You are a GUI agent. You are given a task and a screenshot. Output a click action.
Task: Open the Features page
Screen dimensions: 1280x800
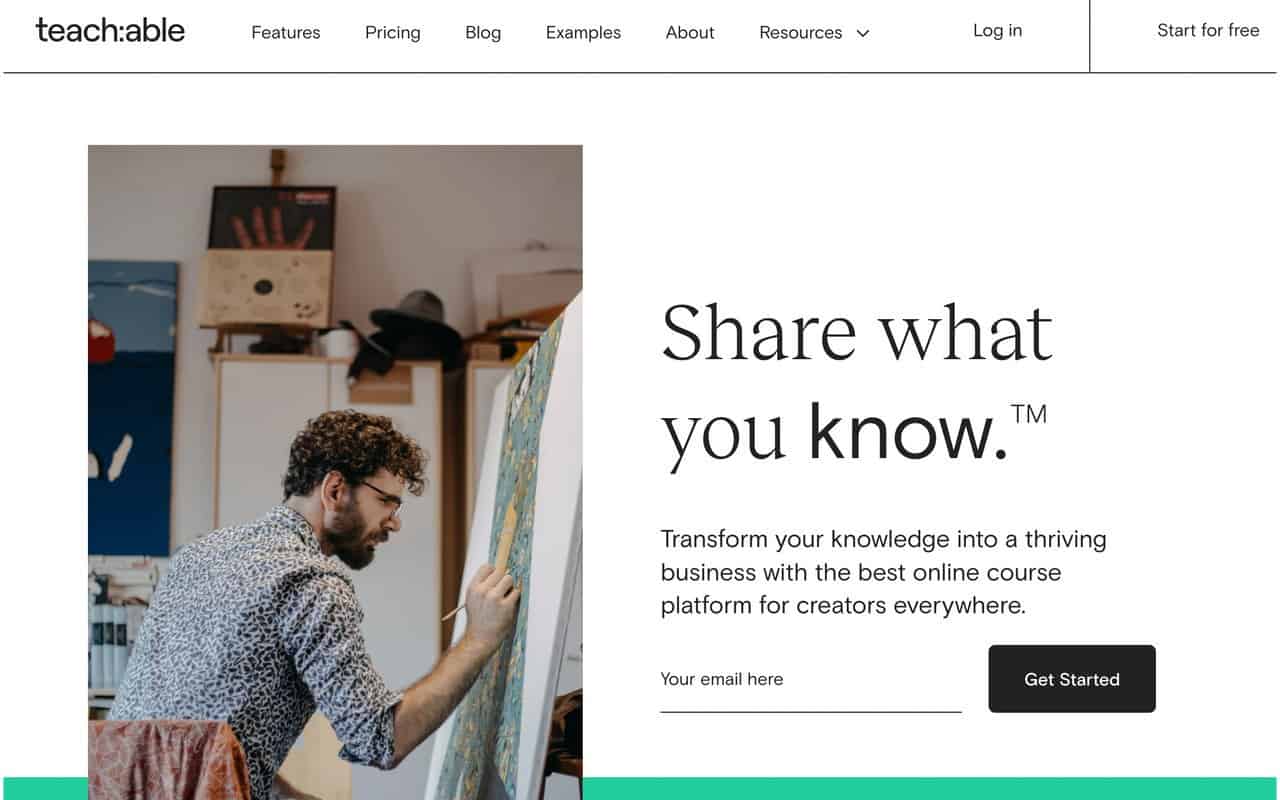click(x=285, y=32)
